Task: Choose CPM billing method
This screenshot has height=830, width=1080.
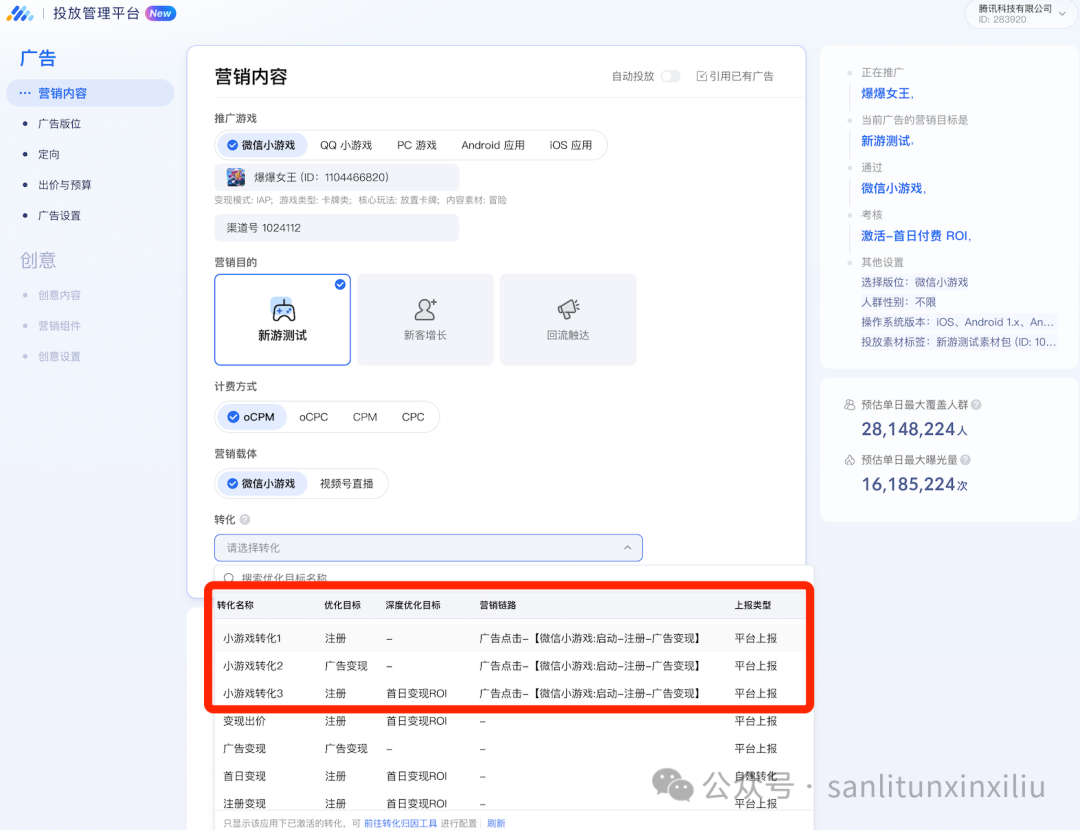Action: click(x=365, y=417)
